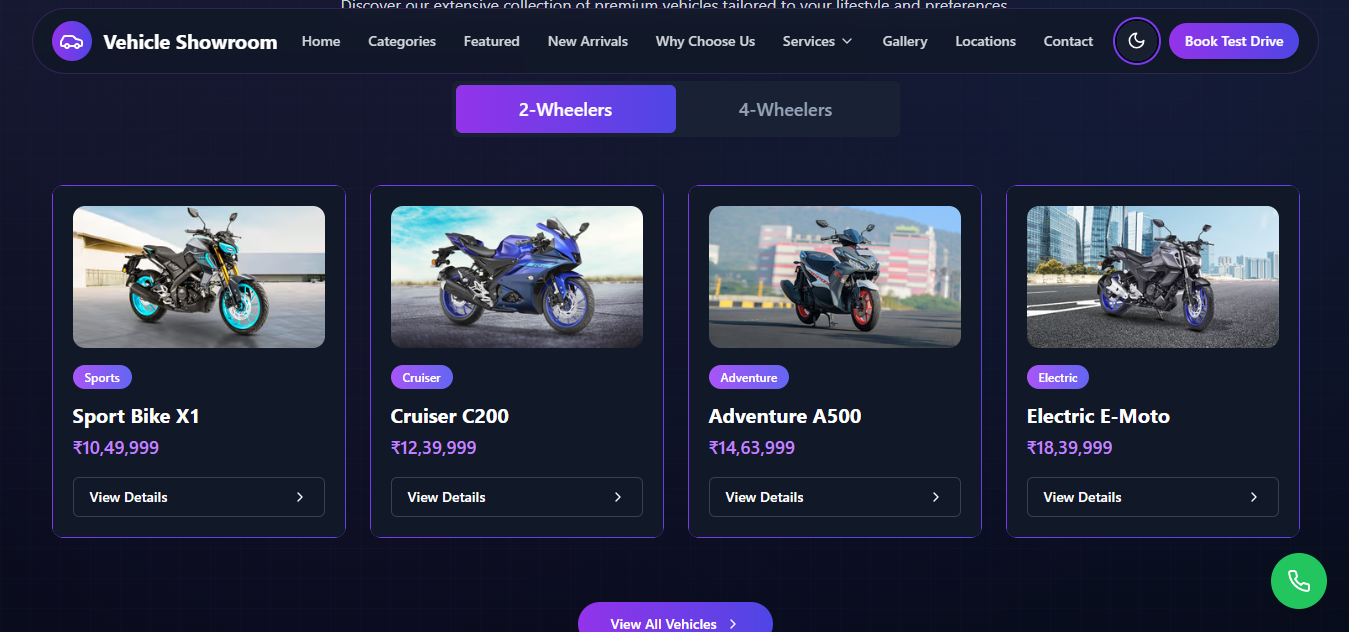Click the Why Choose Us link
Image resolution: width=1349 pixels, height=632 pixels.
(705, 41)
